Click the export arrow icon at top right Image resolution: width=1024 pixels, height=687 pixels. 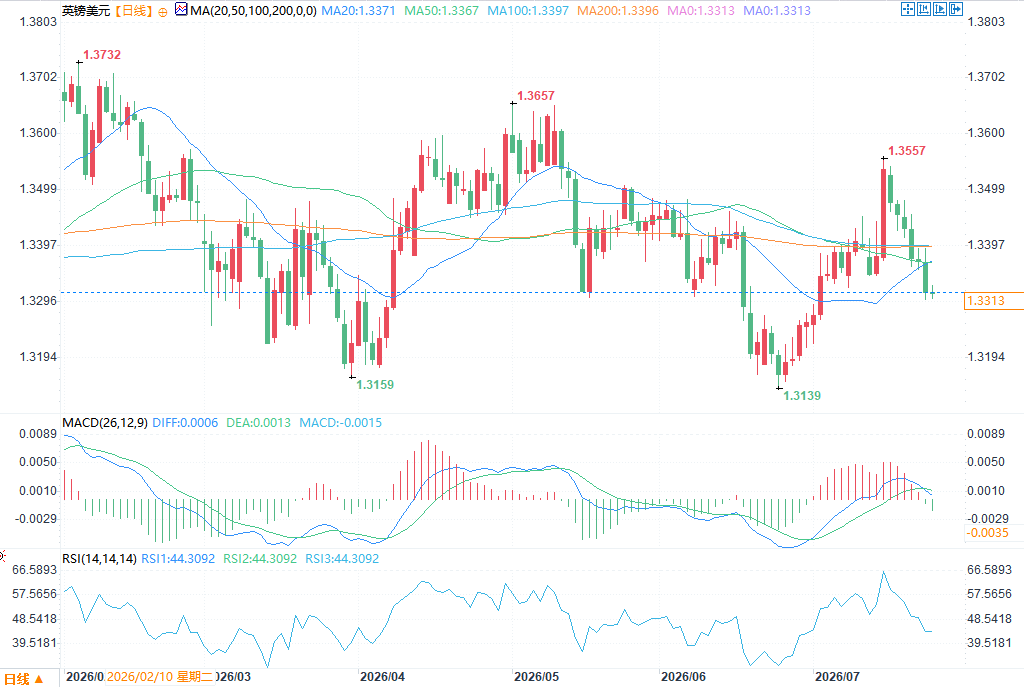[956, 9]
